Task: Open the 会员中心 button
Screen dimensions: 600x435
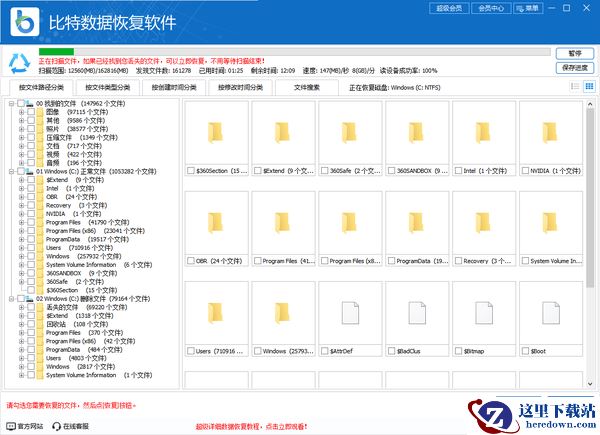Action: coord(491,8)
